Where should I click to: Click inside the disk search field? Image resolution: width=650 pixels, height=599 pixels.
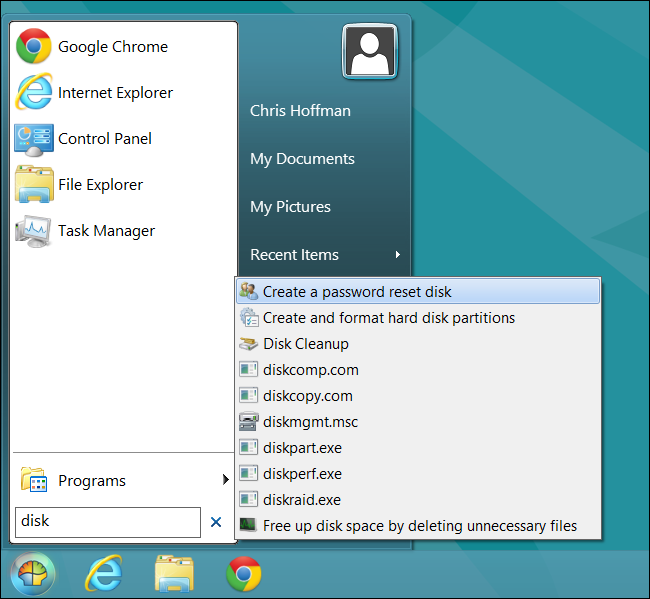(108, 522)
